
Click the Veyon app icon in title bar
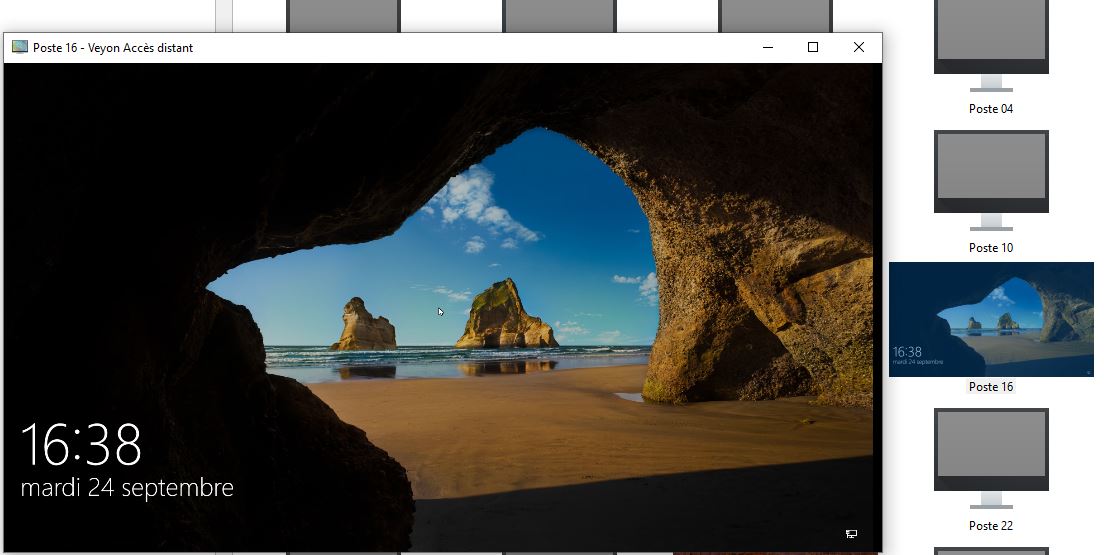(x=19, y=47)
